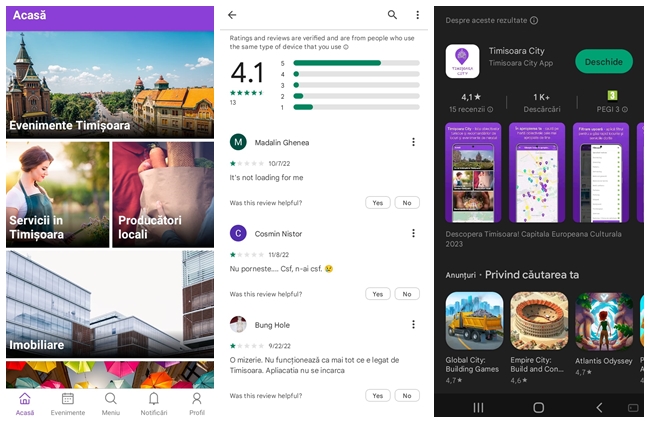
Task: Open the Global City game icon
Action: (474, 320)
